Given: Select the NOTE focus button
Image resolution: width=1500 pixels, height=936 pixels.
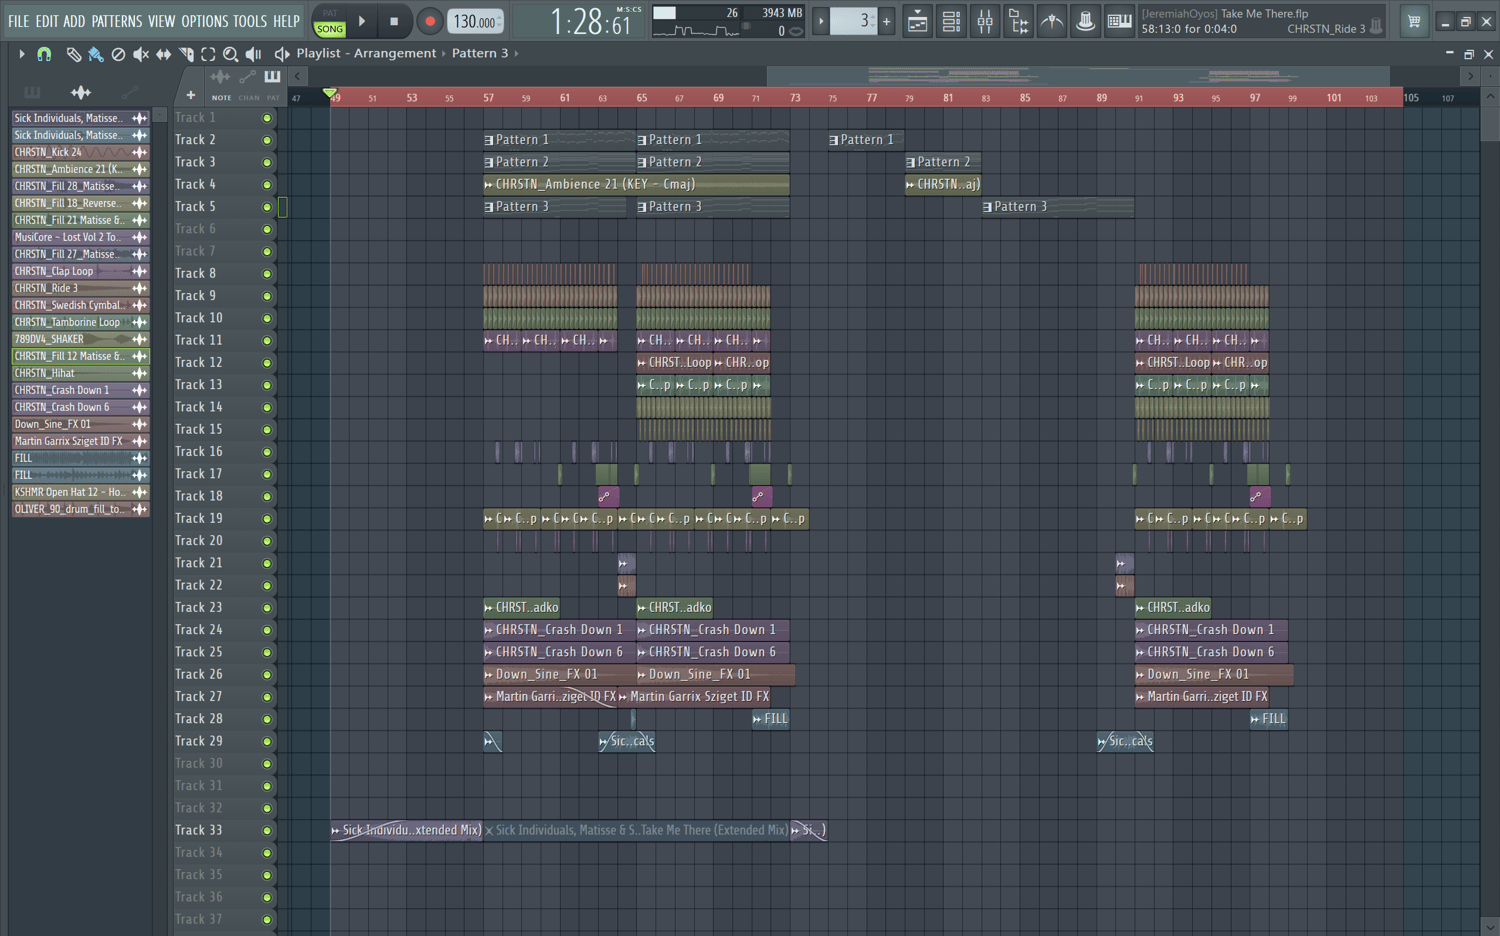Looking at the screenshot, I should coord(221,98).
